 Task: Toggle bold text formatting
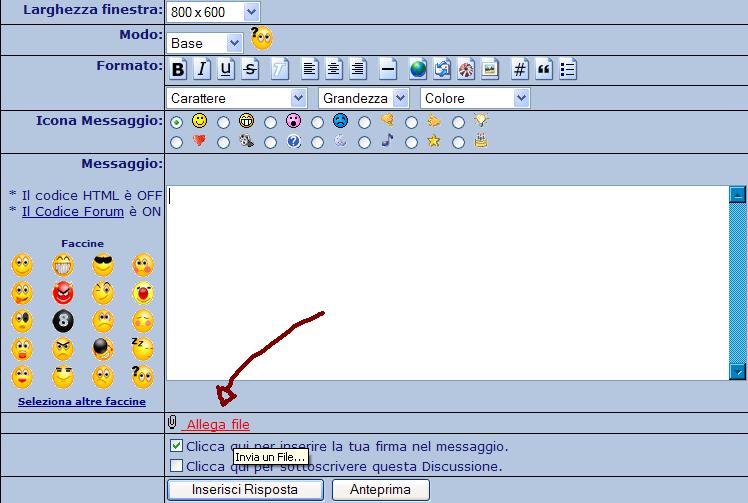(x=179, y=69)
